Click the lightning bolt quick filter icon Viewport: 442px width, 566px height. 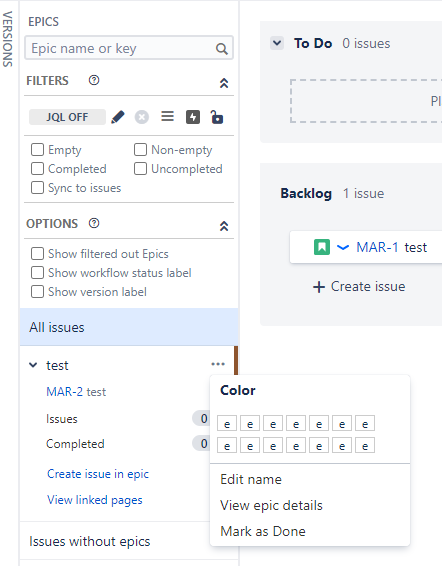tap(193, 117)
